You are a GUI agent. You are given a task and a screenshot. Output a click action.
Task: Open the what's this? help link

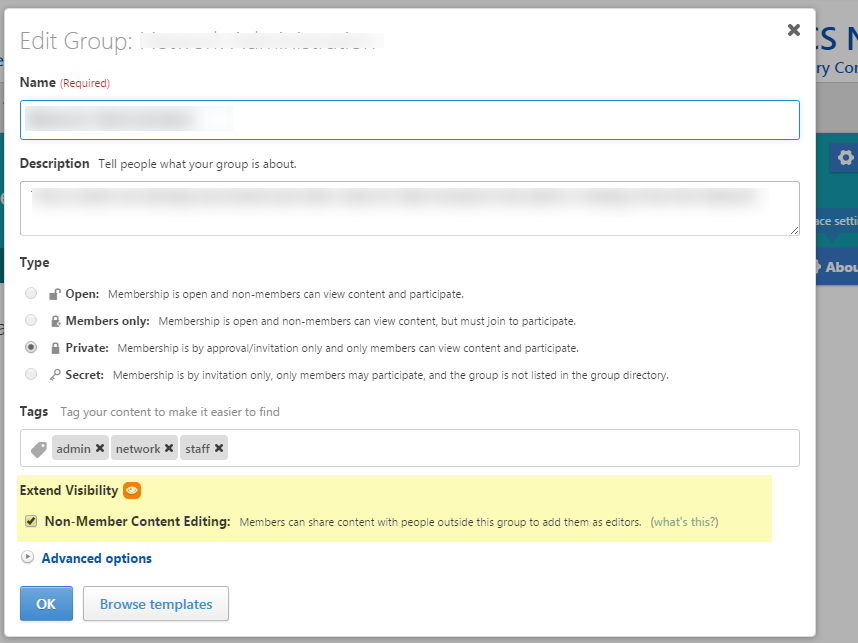(x=684, y=522)
